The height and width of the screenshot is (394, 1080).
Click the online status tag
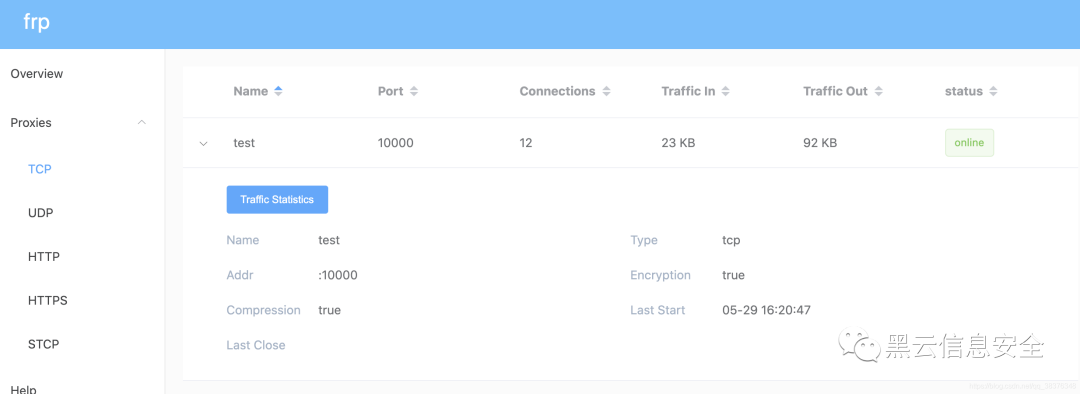(969, 143)
